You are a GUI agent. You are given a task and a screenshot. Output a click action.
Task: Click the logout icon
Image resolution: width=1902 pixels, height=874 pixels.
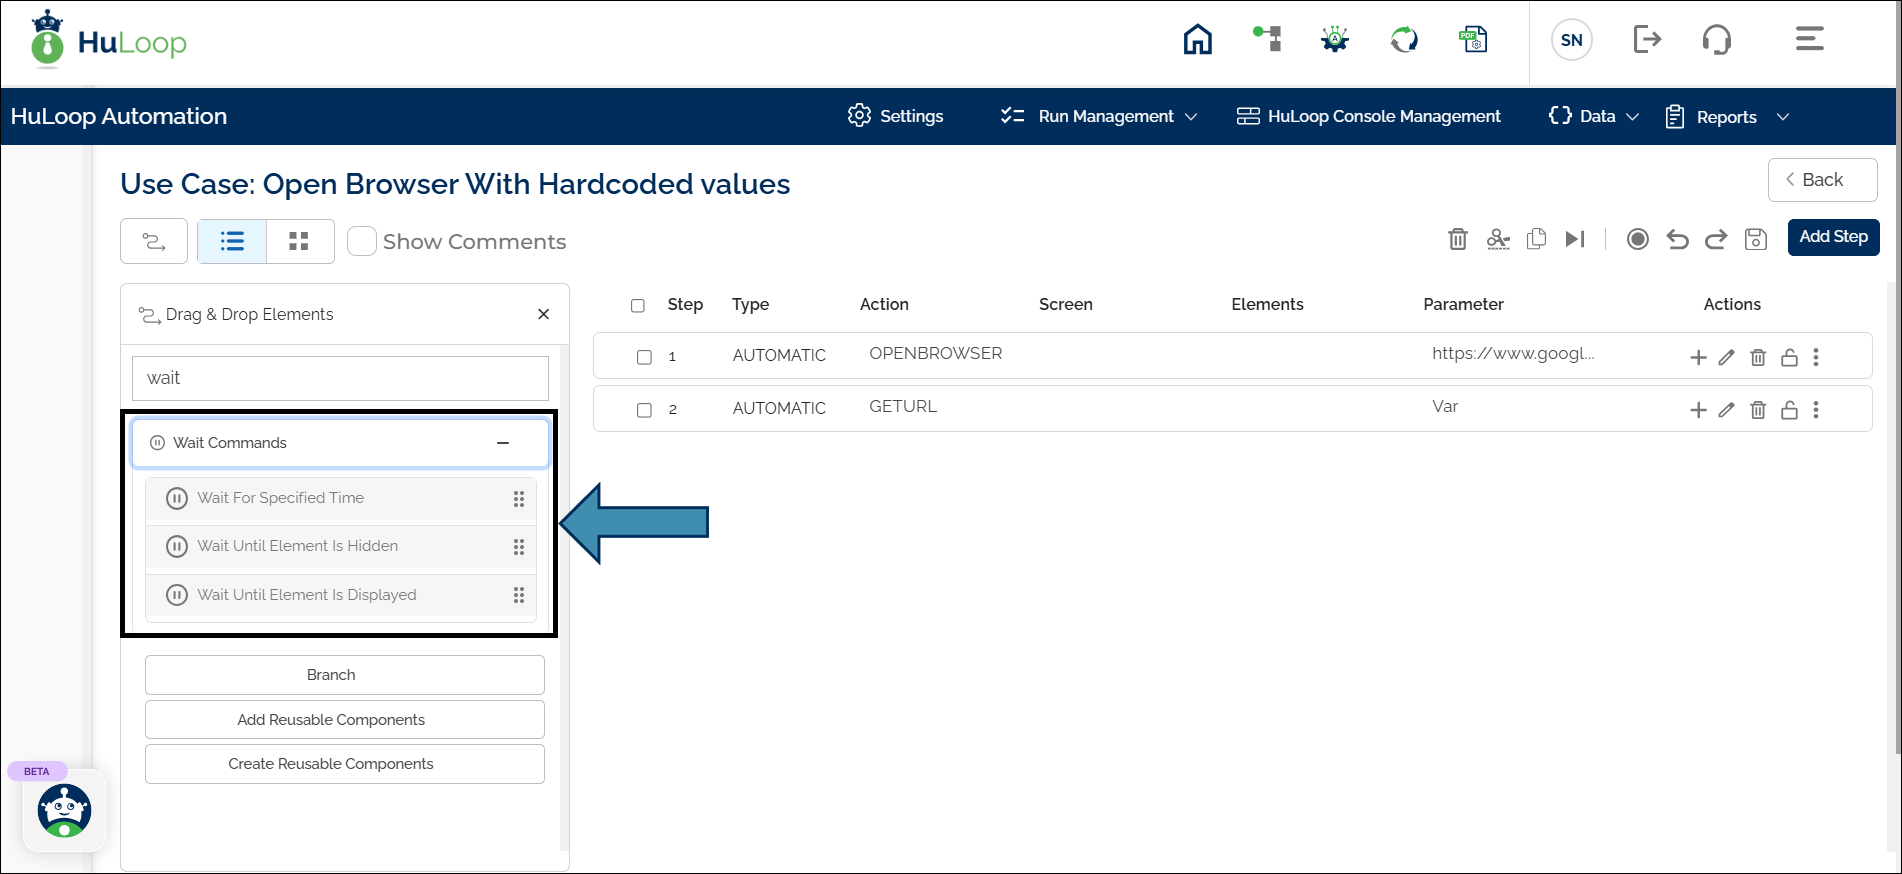click(1647, 40)
